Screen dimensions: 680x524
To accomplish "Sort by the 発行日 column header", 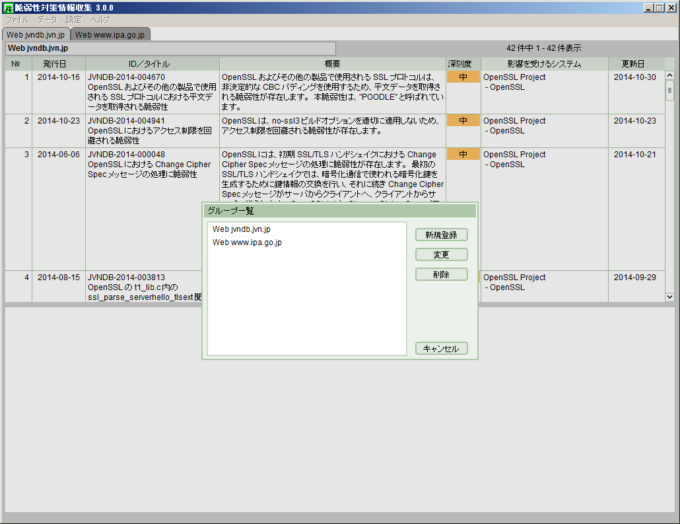I will (58, 64).
